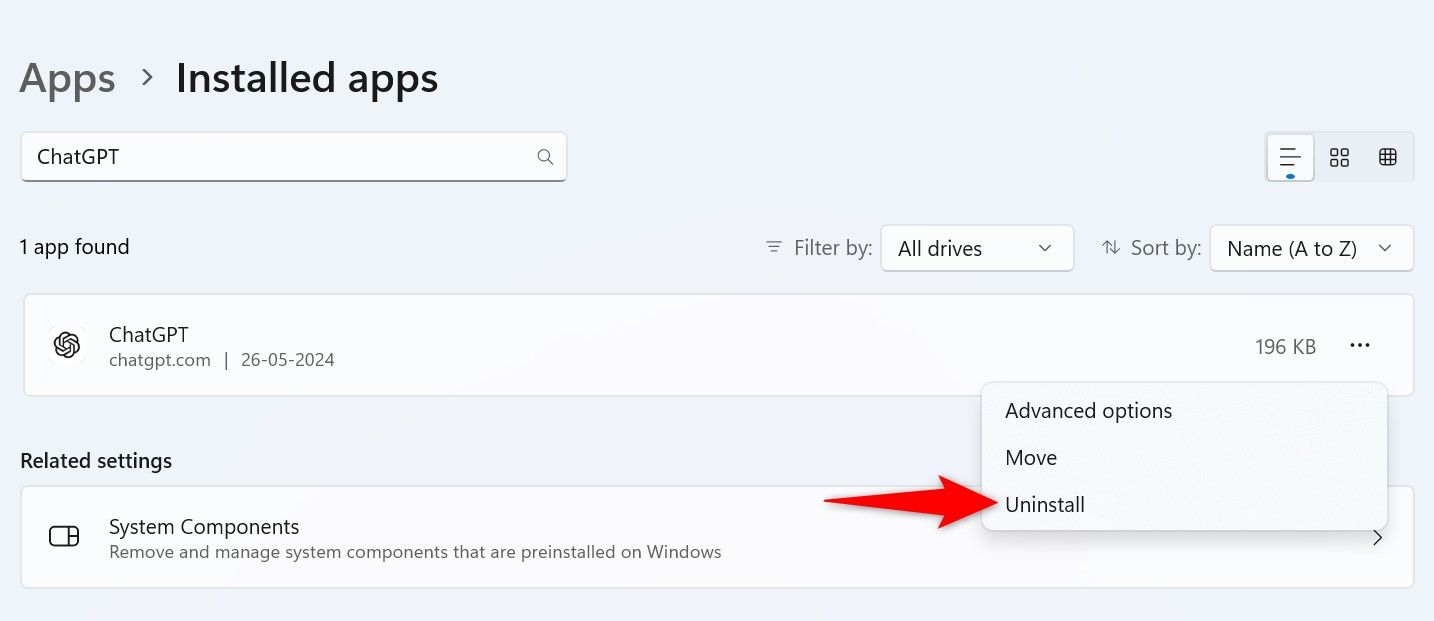Viewport: 1434px width, 621px height.
Task: Open the All drives filter dropdown
Action: pos(977,247)
